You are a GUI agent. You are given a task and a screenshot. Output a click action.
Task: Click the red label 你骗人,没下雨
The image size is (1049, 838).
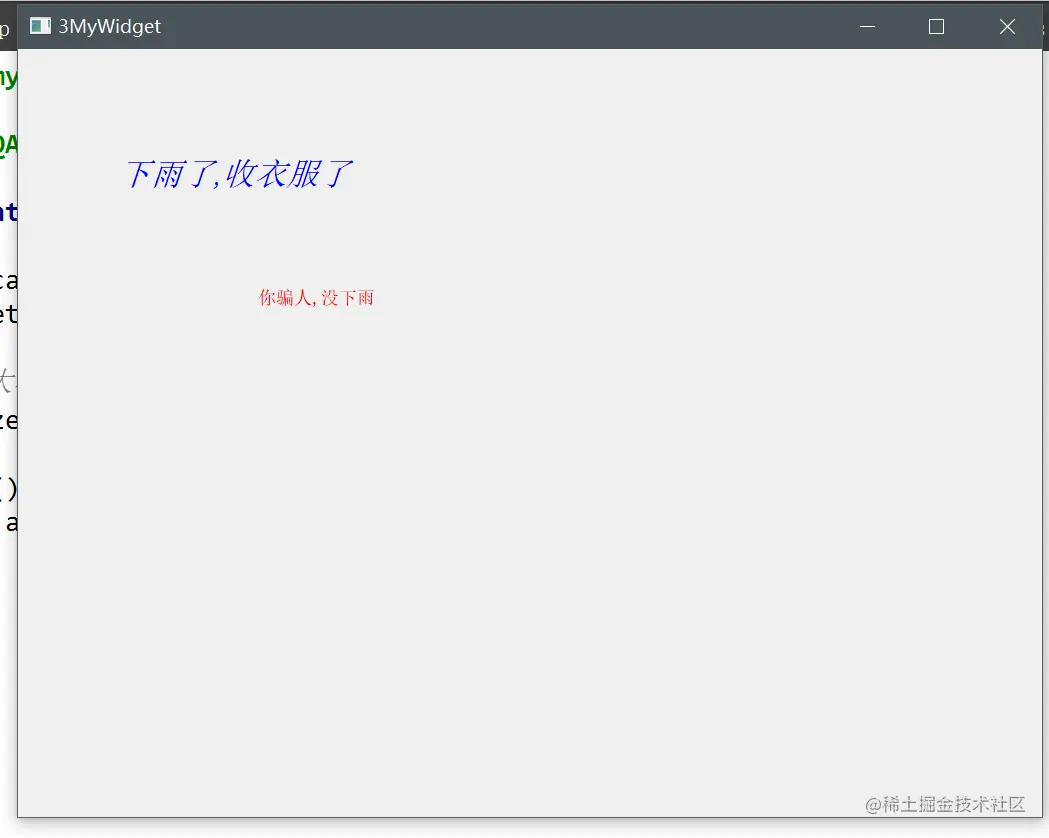click(x=316, y=297)
